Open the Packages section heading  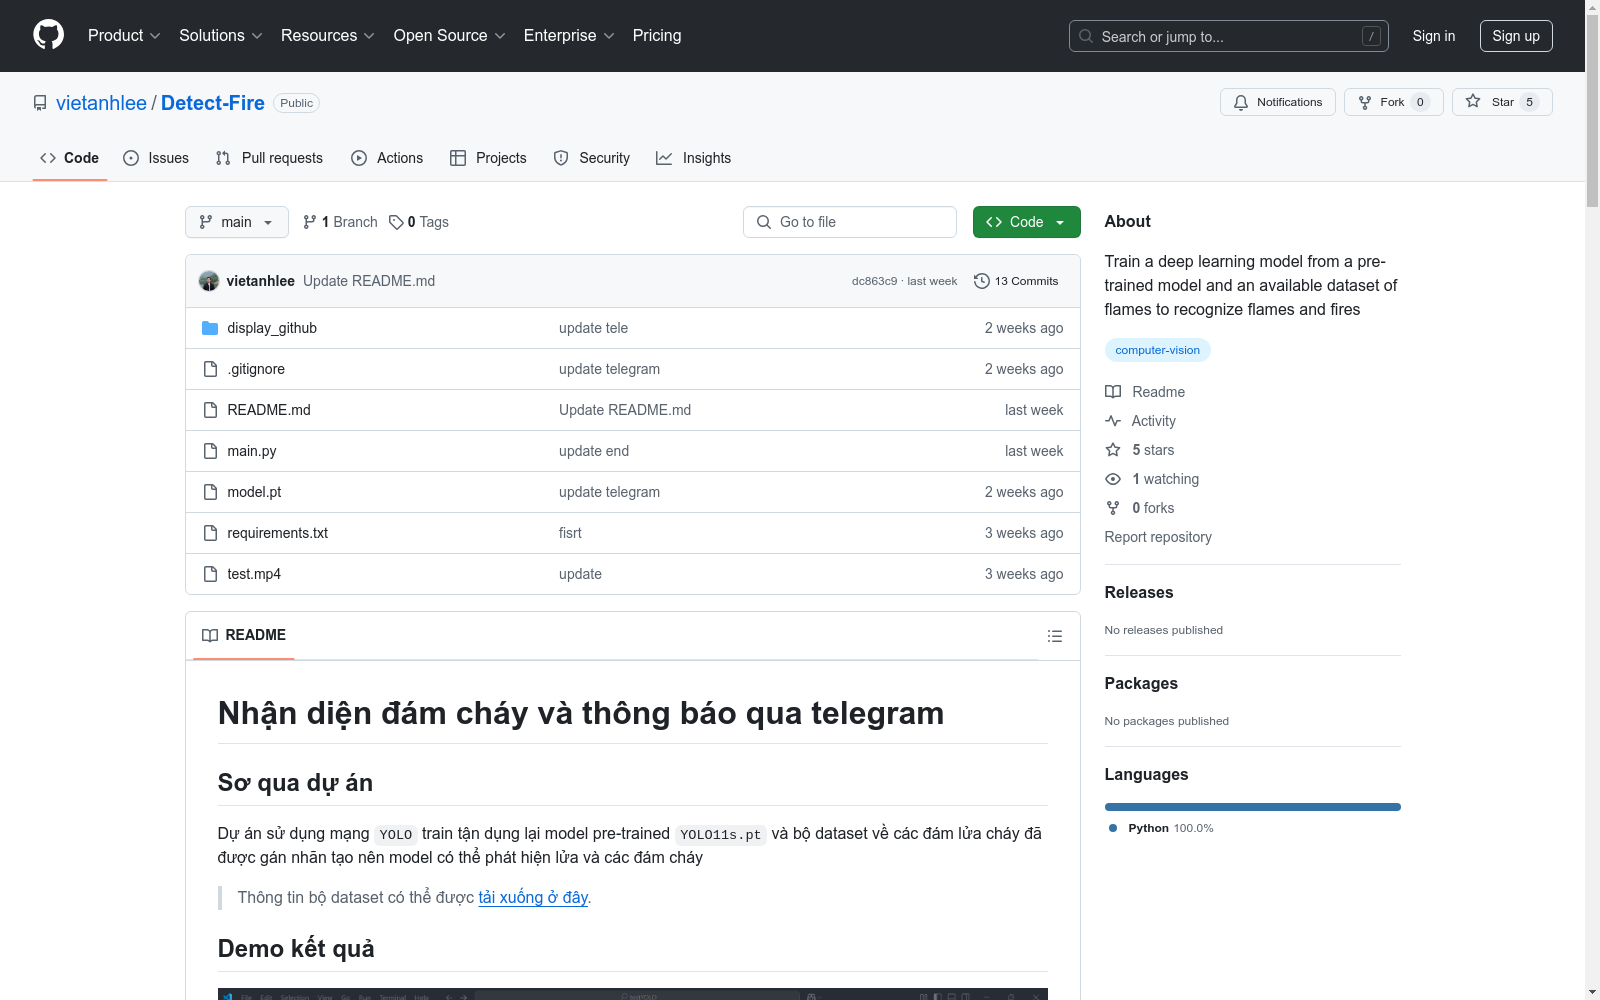[x=1141, y=683]
